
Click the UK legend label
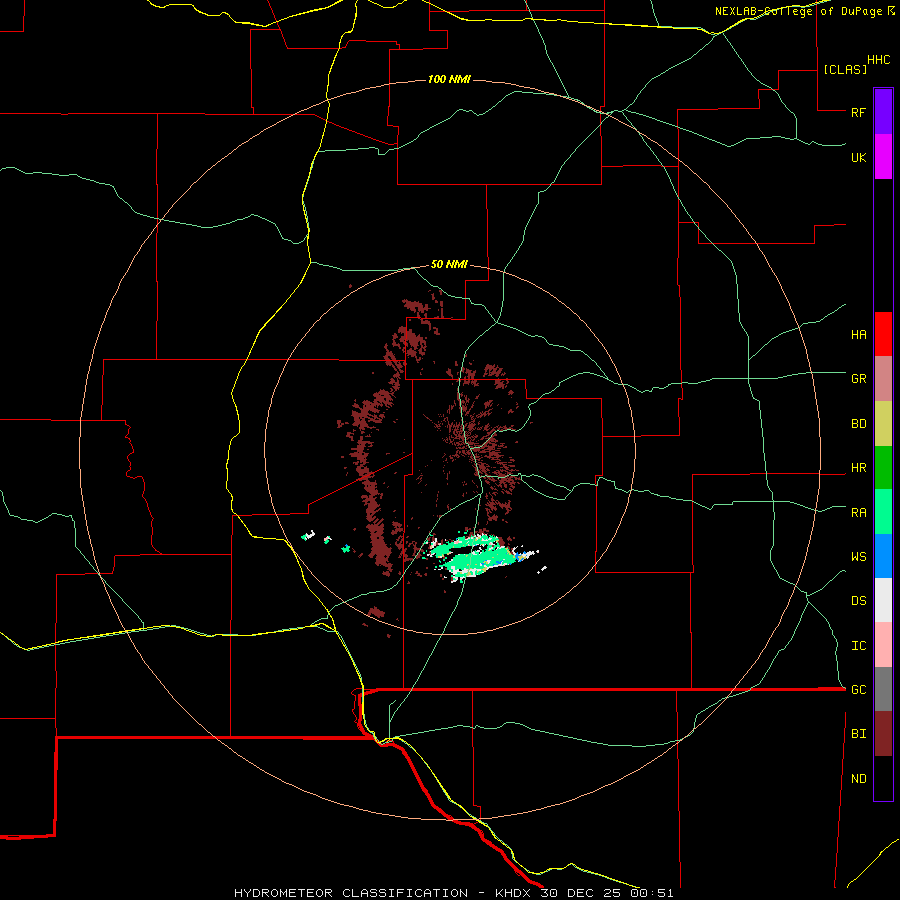pos(858,157)
